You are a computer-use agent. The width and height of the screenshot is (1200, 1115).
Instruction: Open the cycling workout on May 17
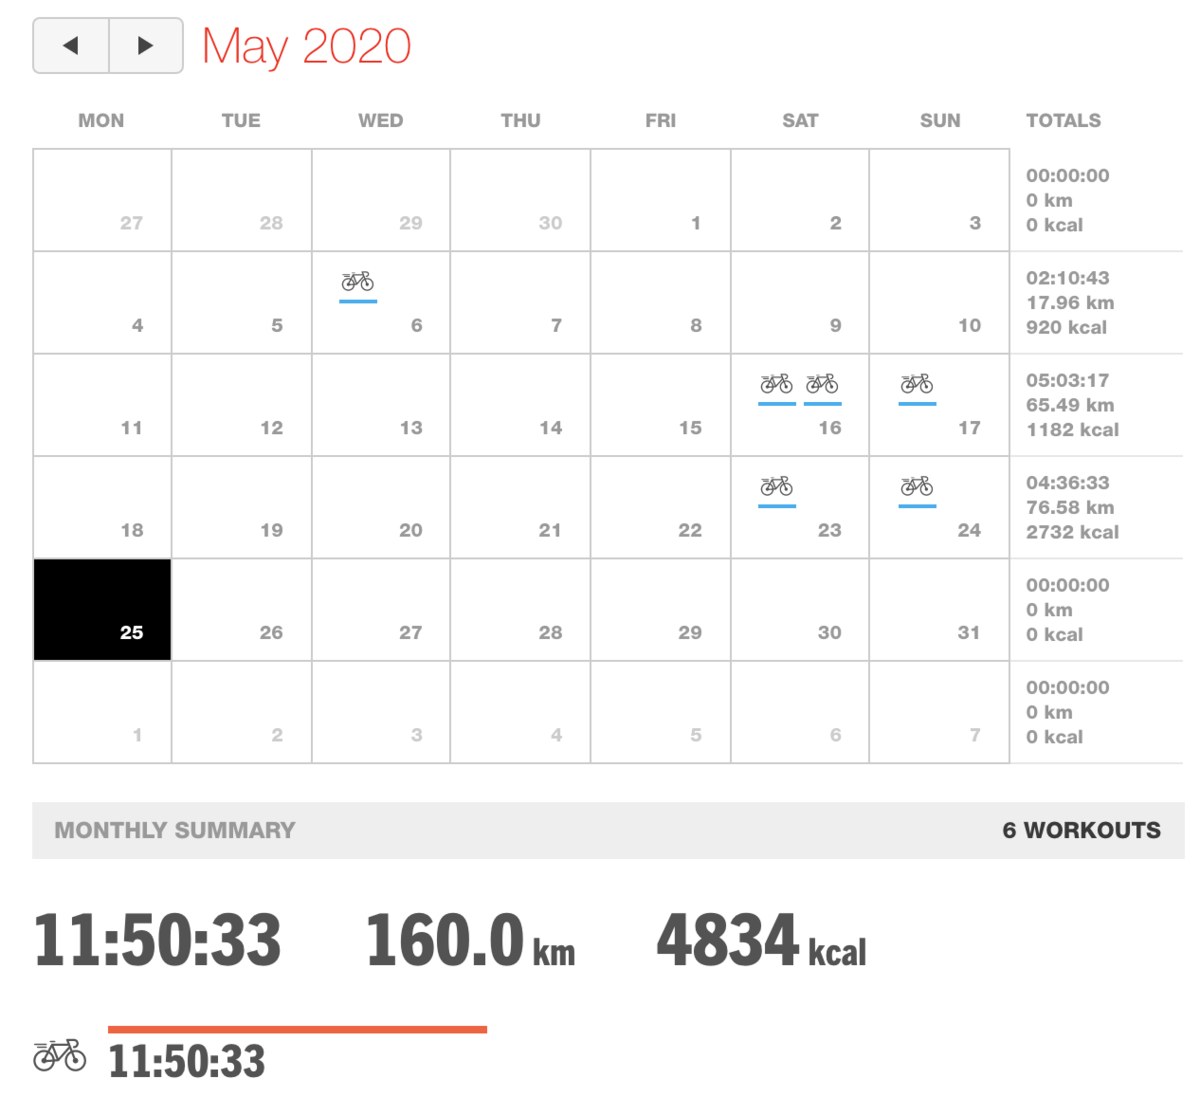[x=917, y=386]
